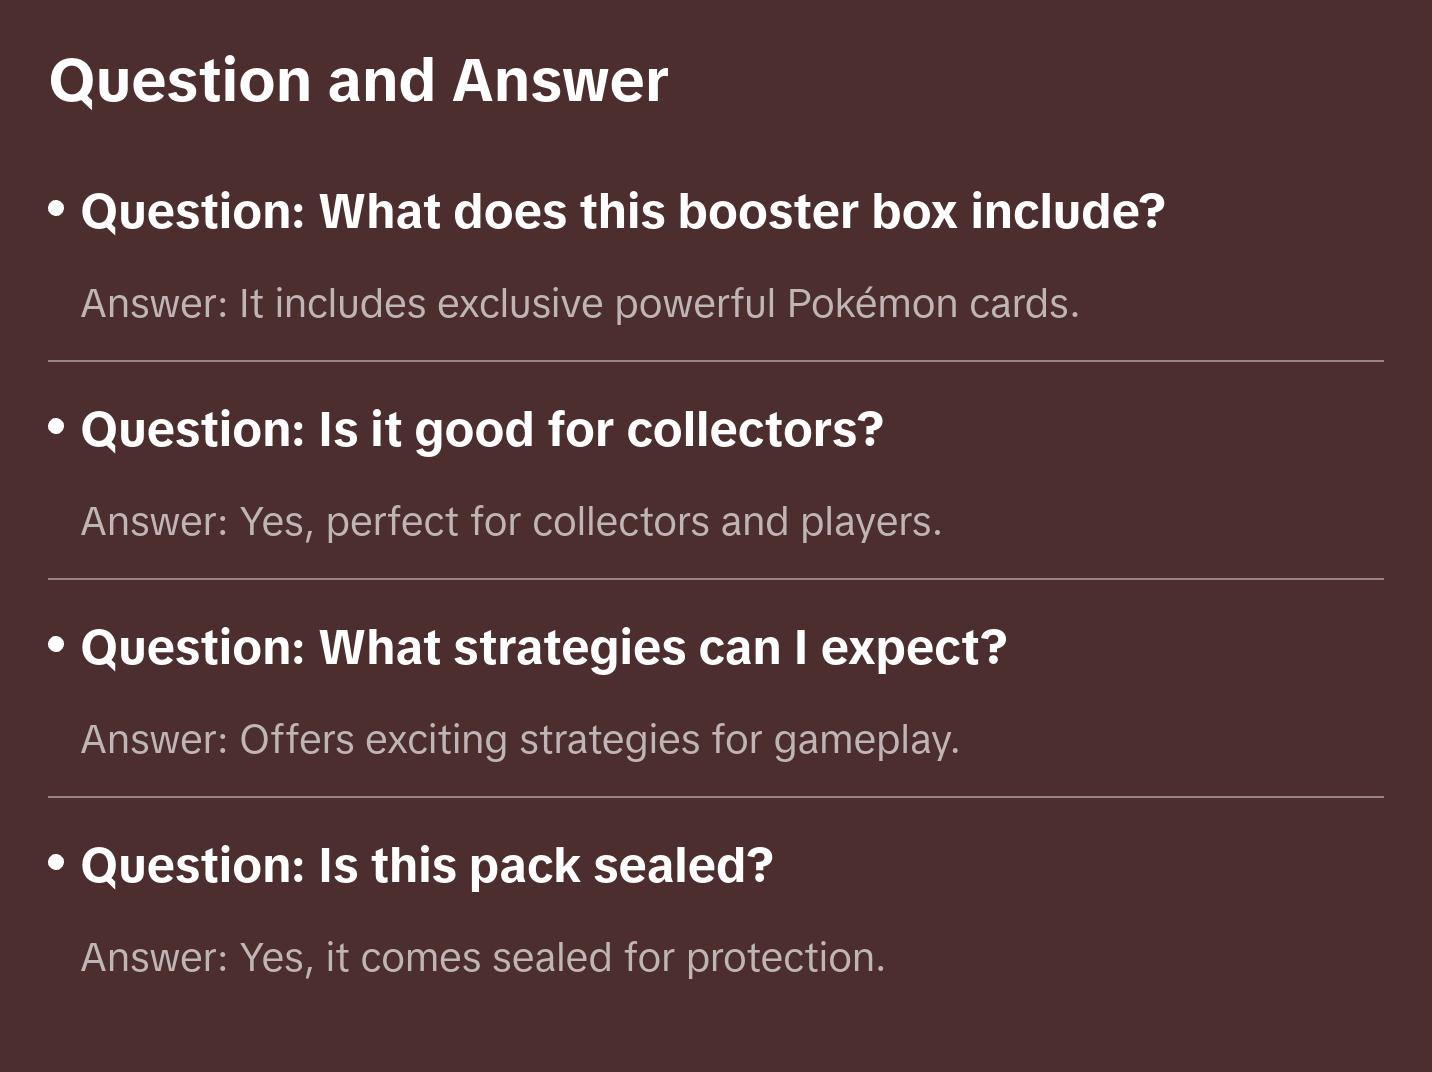Click the divider below the collectors and players answer
The width and height of the screenshot is (1432, 1072).
pyautogui.click(x=716, y=579)
